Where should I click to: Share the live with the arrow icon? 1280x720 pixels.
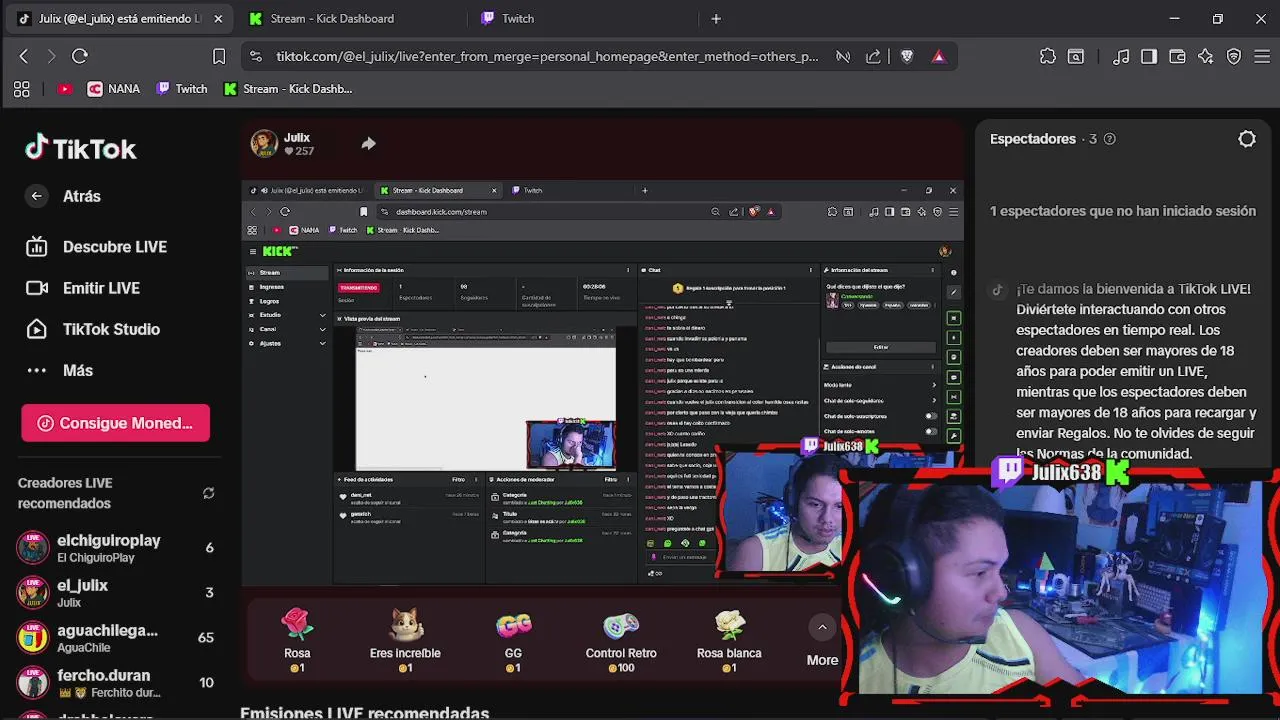coord(368,144)
